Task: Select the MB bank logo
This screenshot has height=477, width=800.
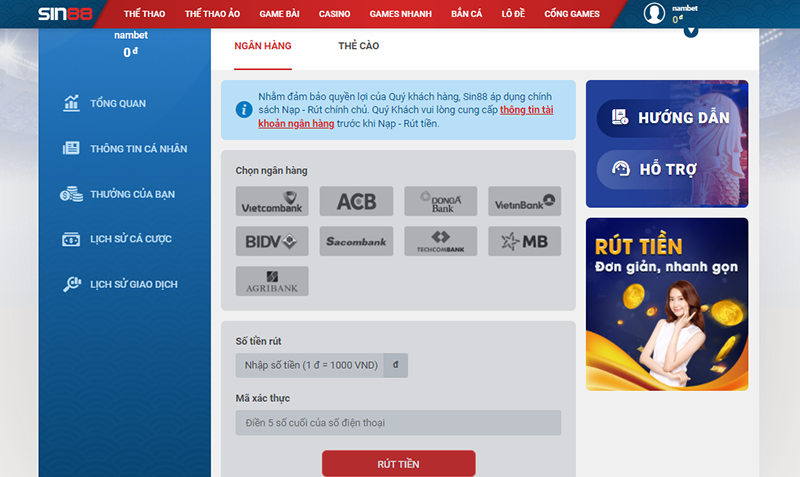Action: (524, 241)
